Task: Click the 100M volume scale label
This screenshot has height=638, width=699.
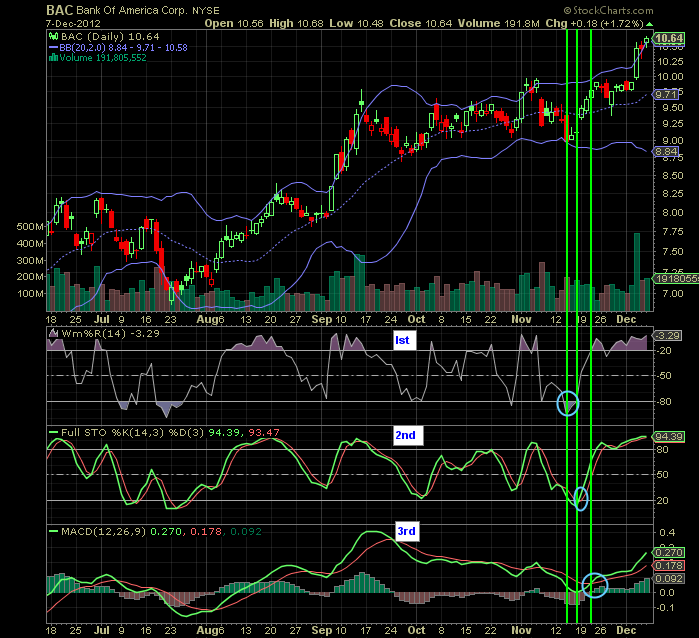Action: 30,293
